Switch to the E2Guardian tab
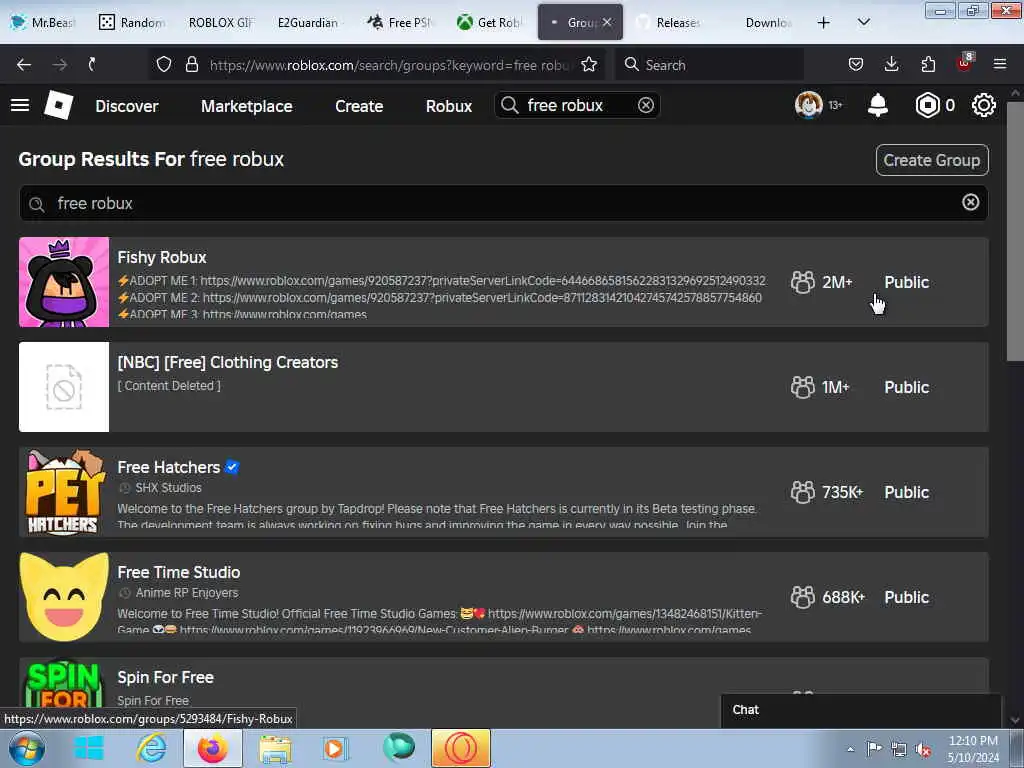 point(310,22)
